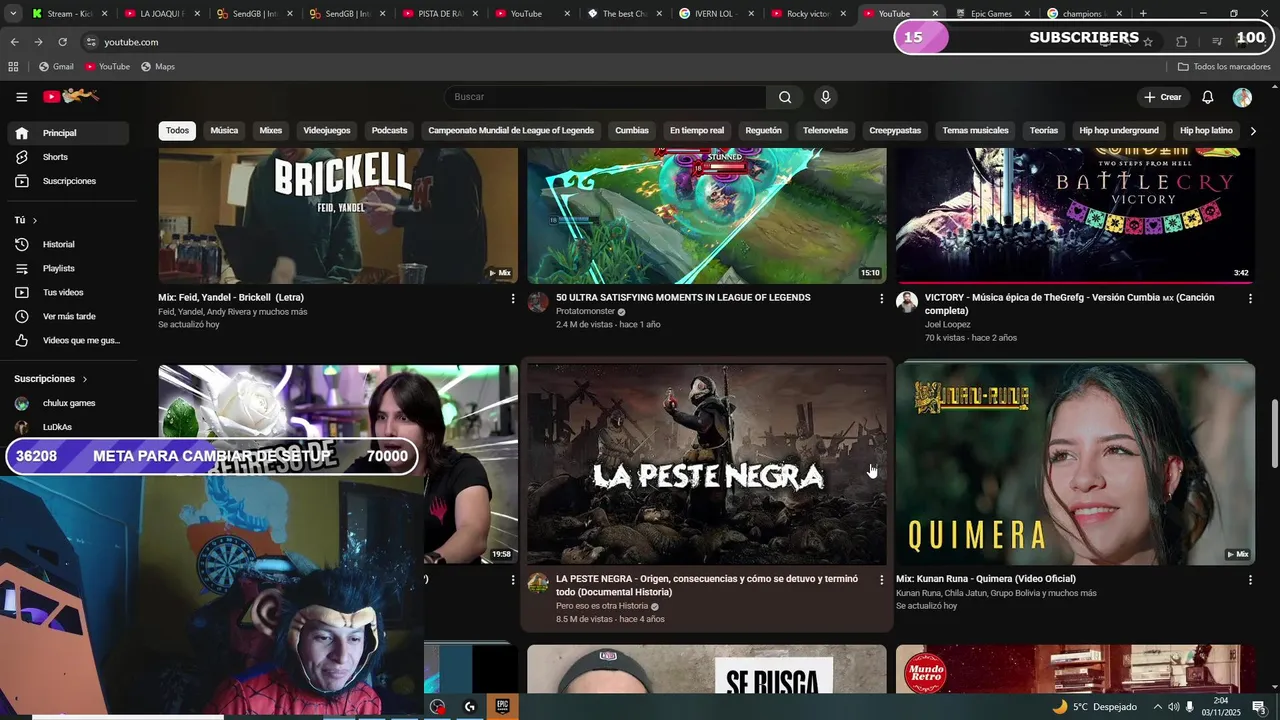The image size is (1280, 720).
Task: Open the tab search dropdown arrow
Action: coord(14,14)
